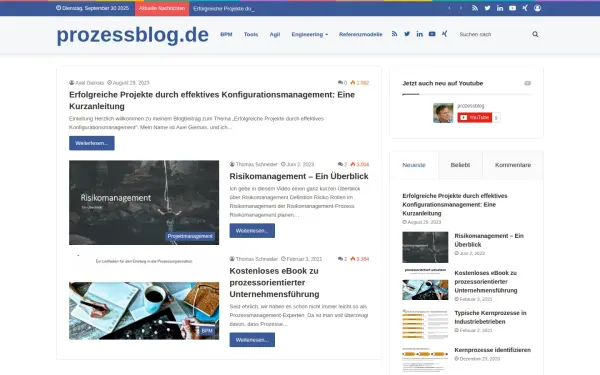Open LinkedIn icon in the main navigation

(x=419, y=34)
